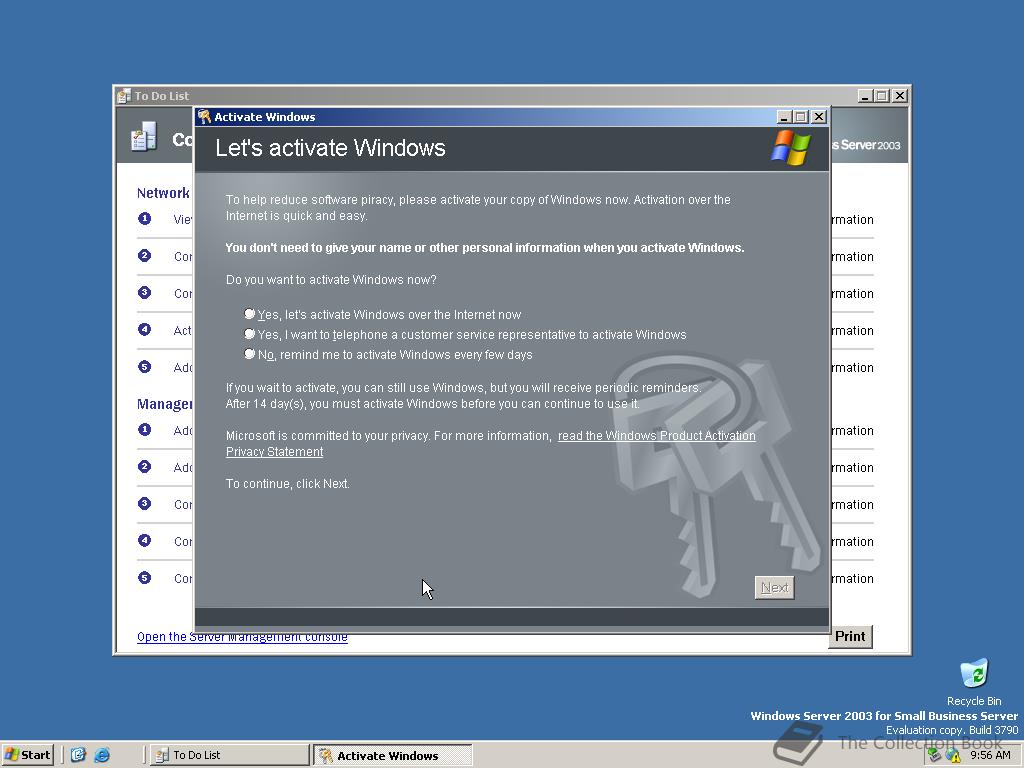Image resolution: width=1024 pixels, height=768 pixels.
Task: Click the Next button in Activate Windows
Action: point(775,588)
